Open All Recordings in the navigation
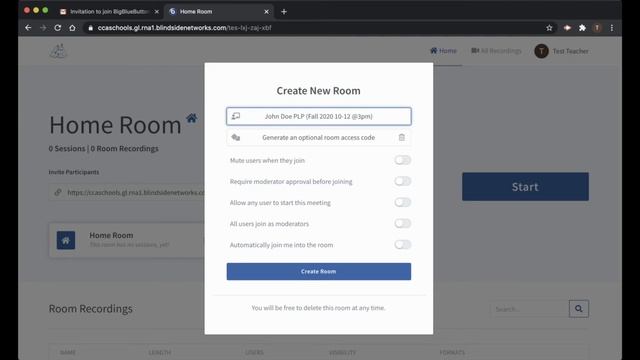 [496, 51]
